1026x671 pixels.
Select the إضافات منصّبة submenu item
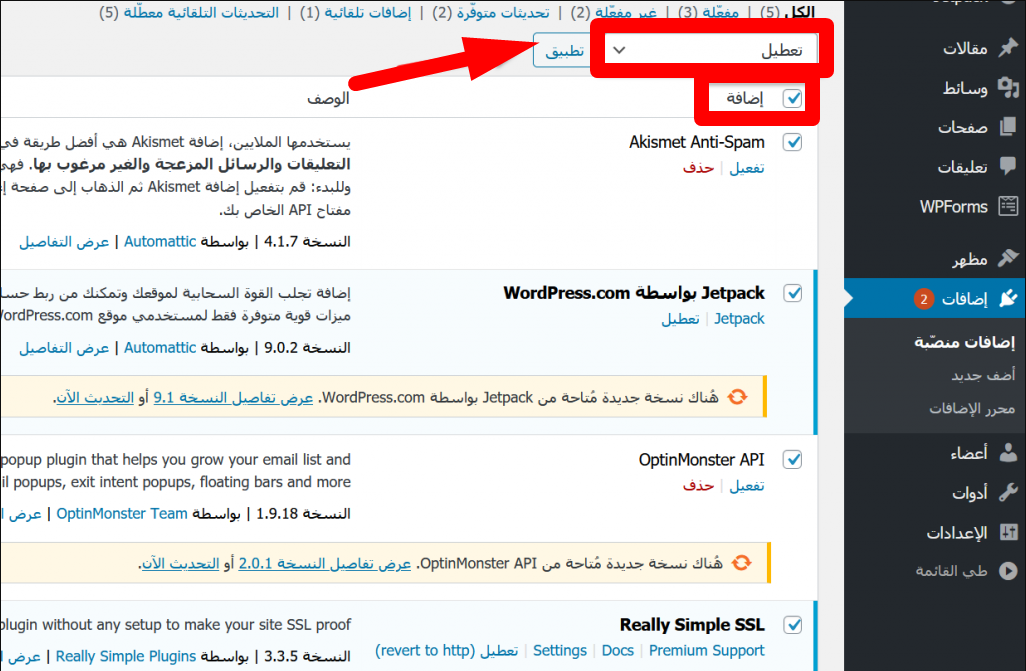[964, 342]
